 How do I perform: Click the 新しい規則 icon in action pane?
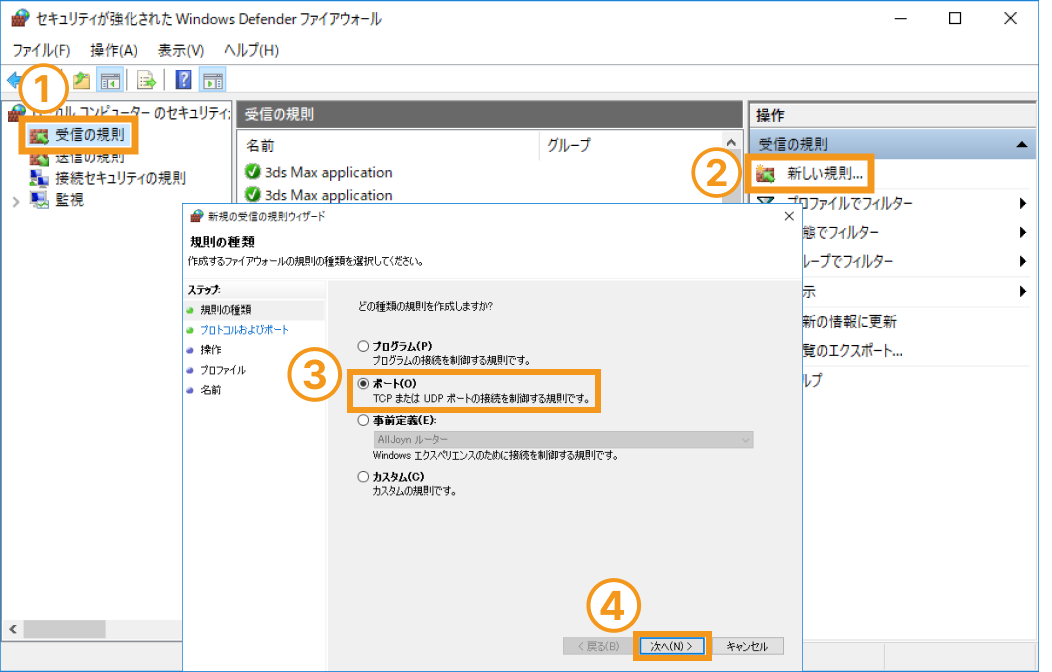(766, 174)
